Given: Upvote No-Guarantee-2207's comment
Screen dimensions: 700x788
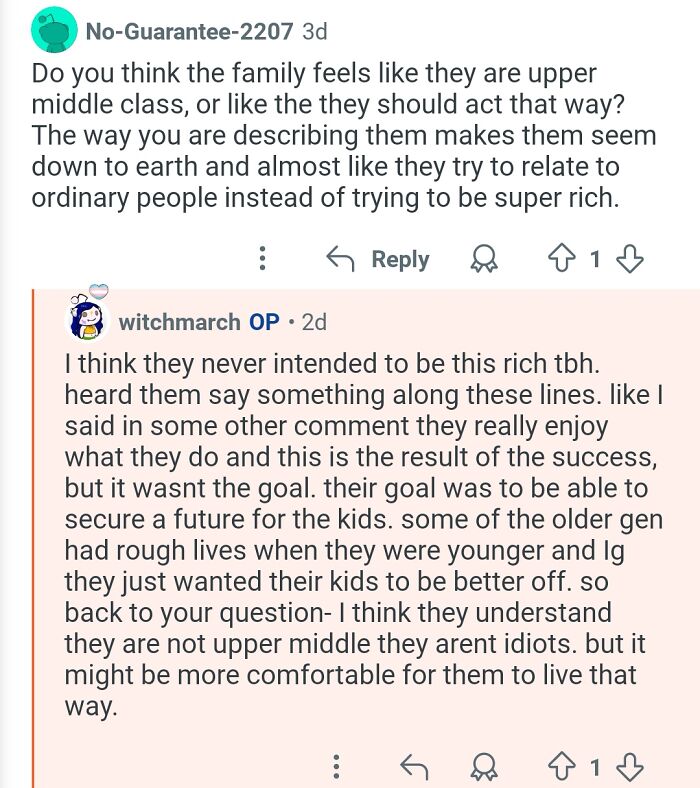Looking at the screenshot, I should (561, 260).
